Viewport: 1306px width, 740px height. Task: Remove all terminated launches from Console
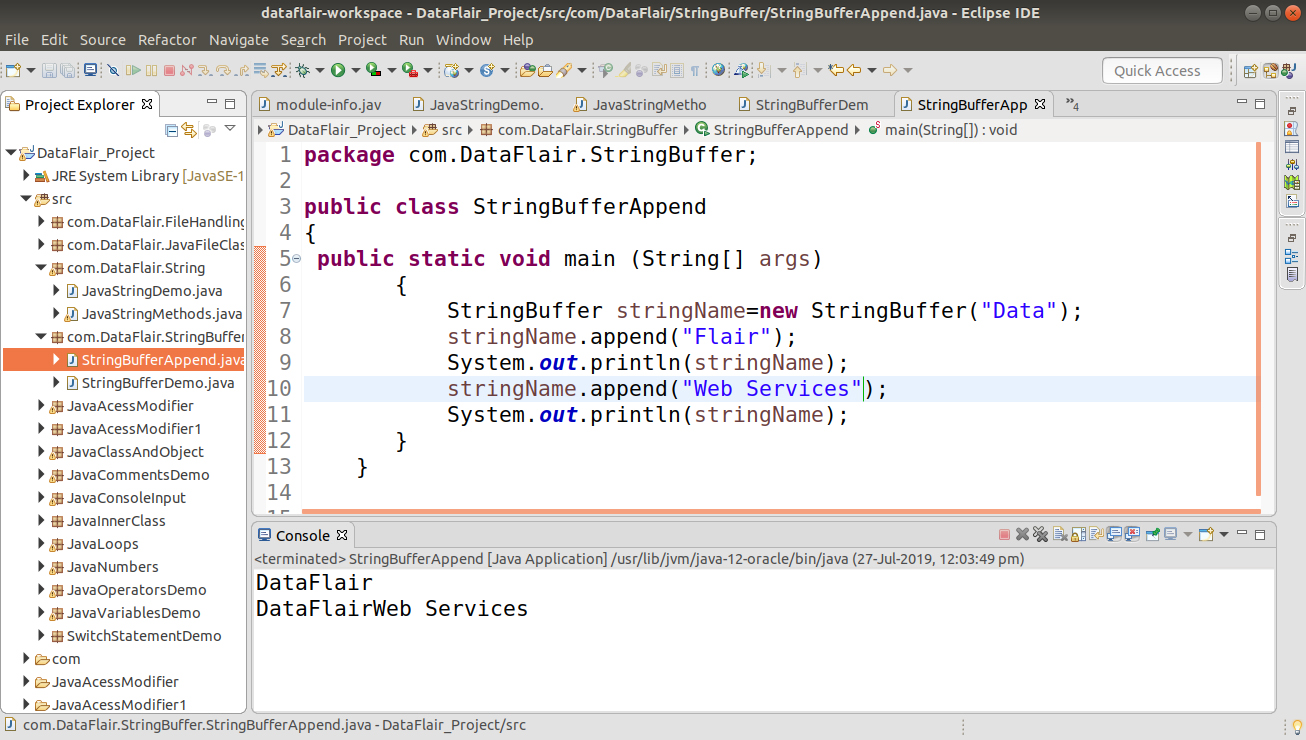(1041, 534)
